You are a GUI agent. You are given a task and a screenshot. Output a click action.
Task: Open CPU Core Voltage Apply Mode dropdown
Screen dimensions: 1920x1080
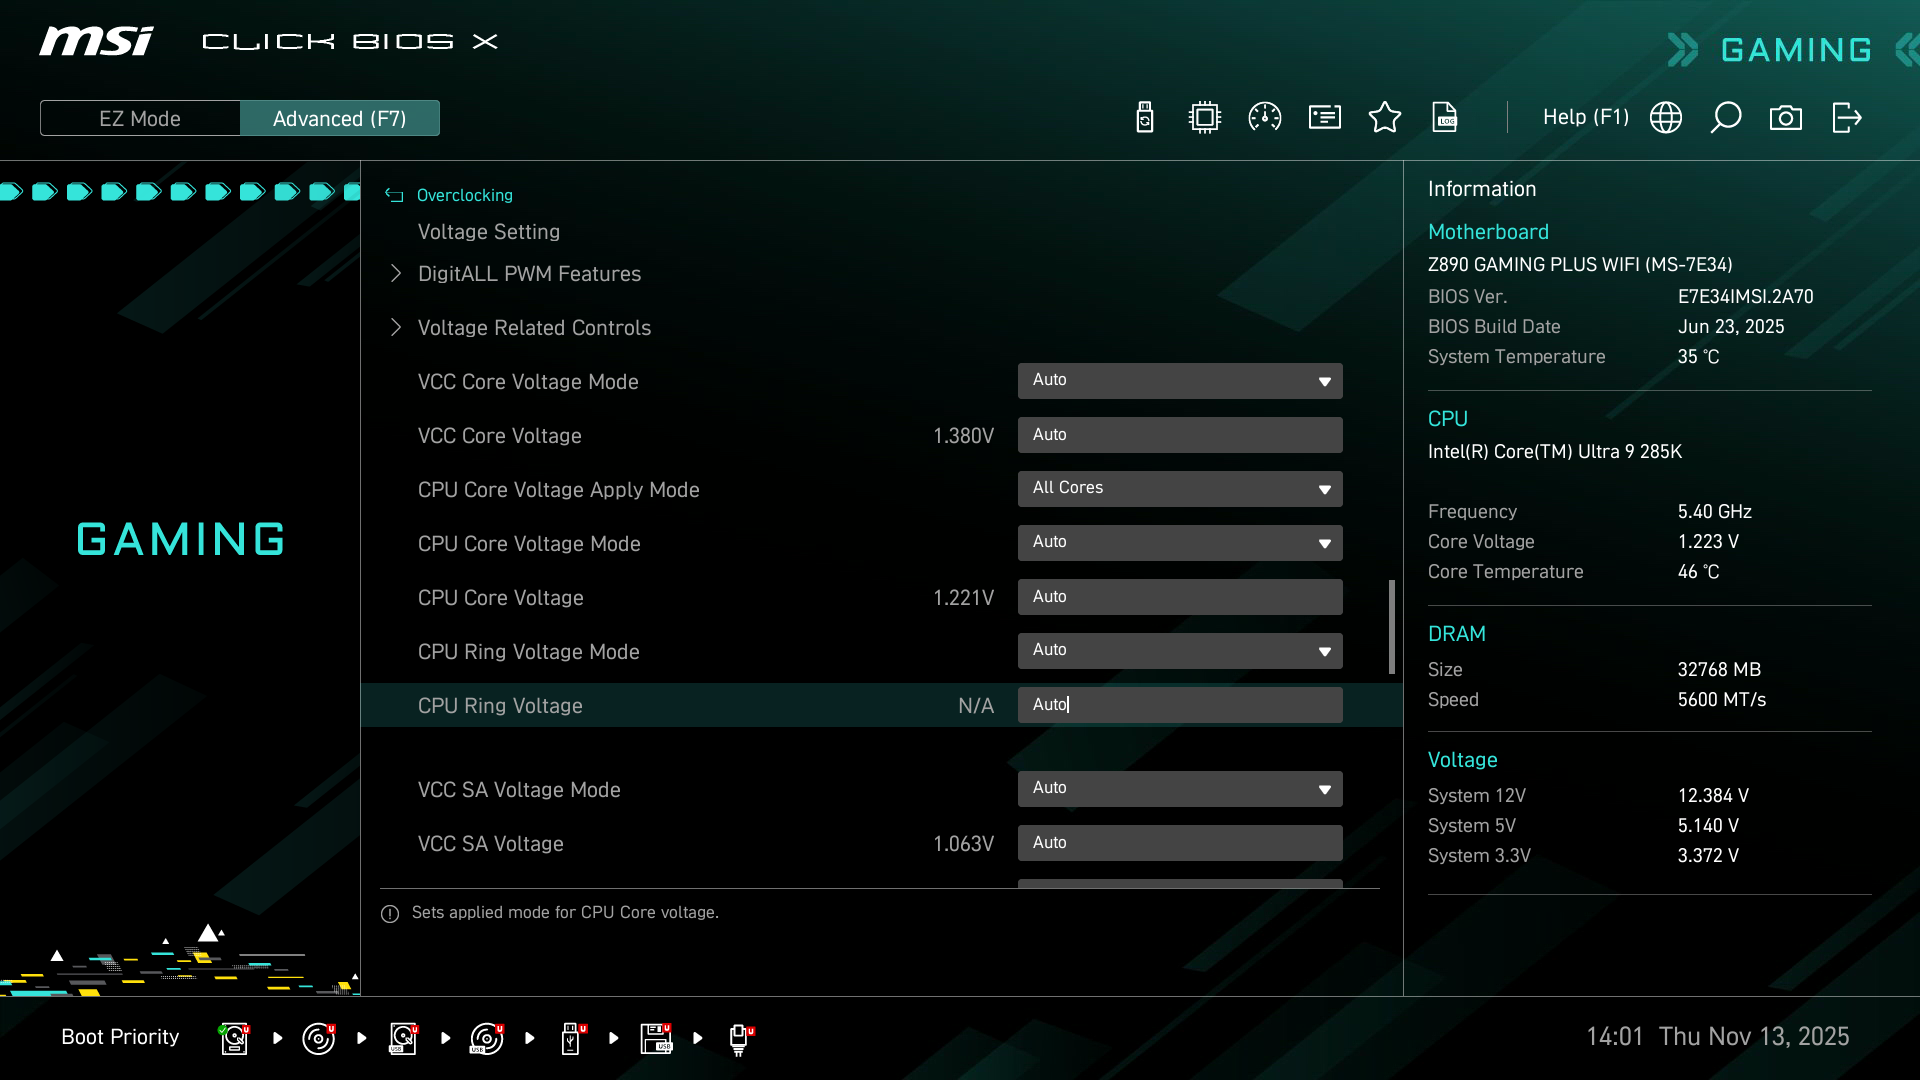[1180, 489]
